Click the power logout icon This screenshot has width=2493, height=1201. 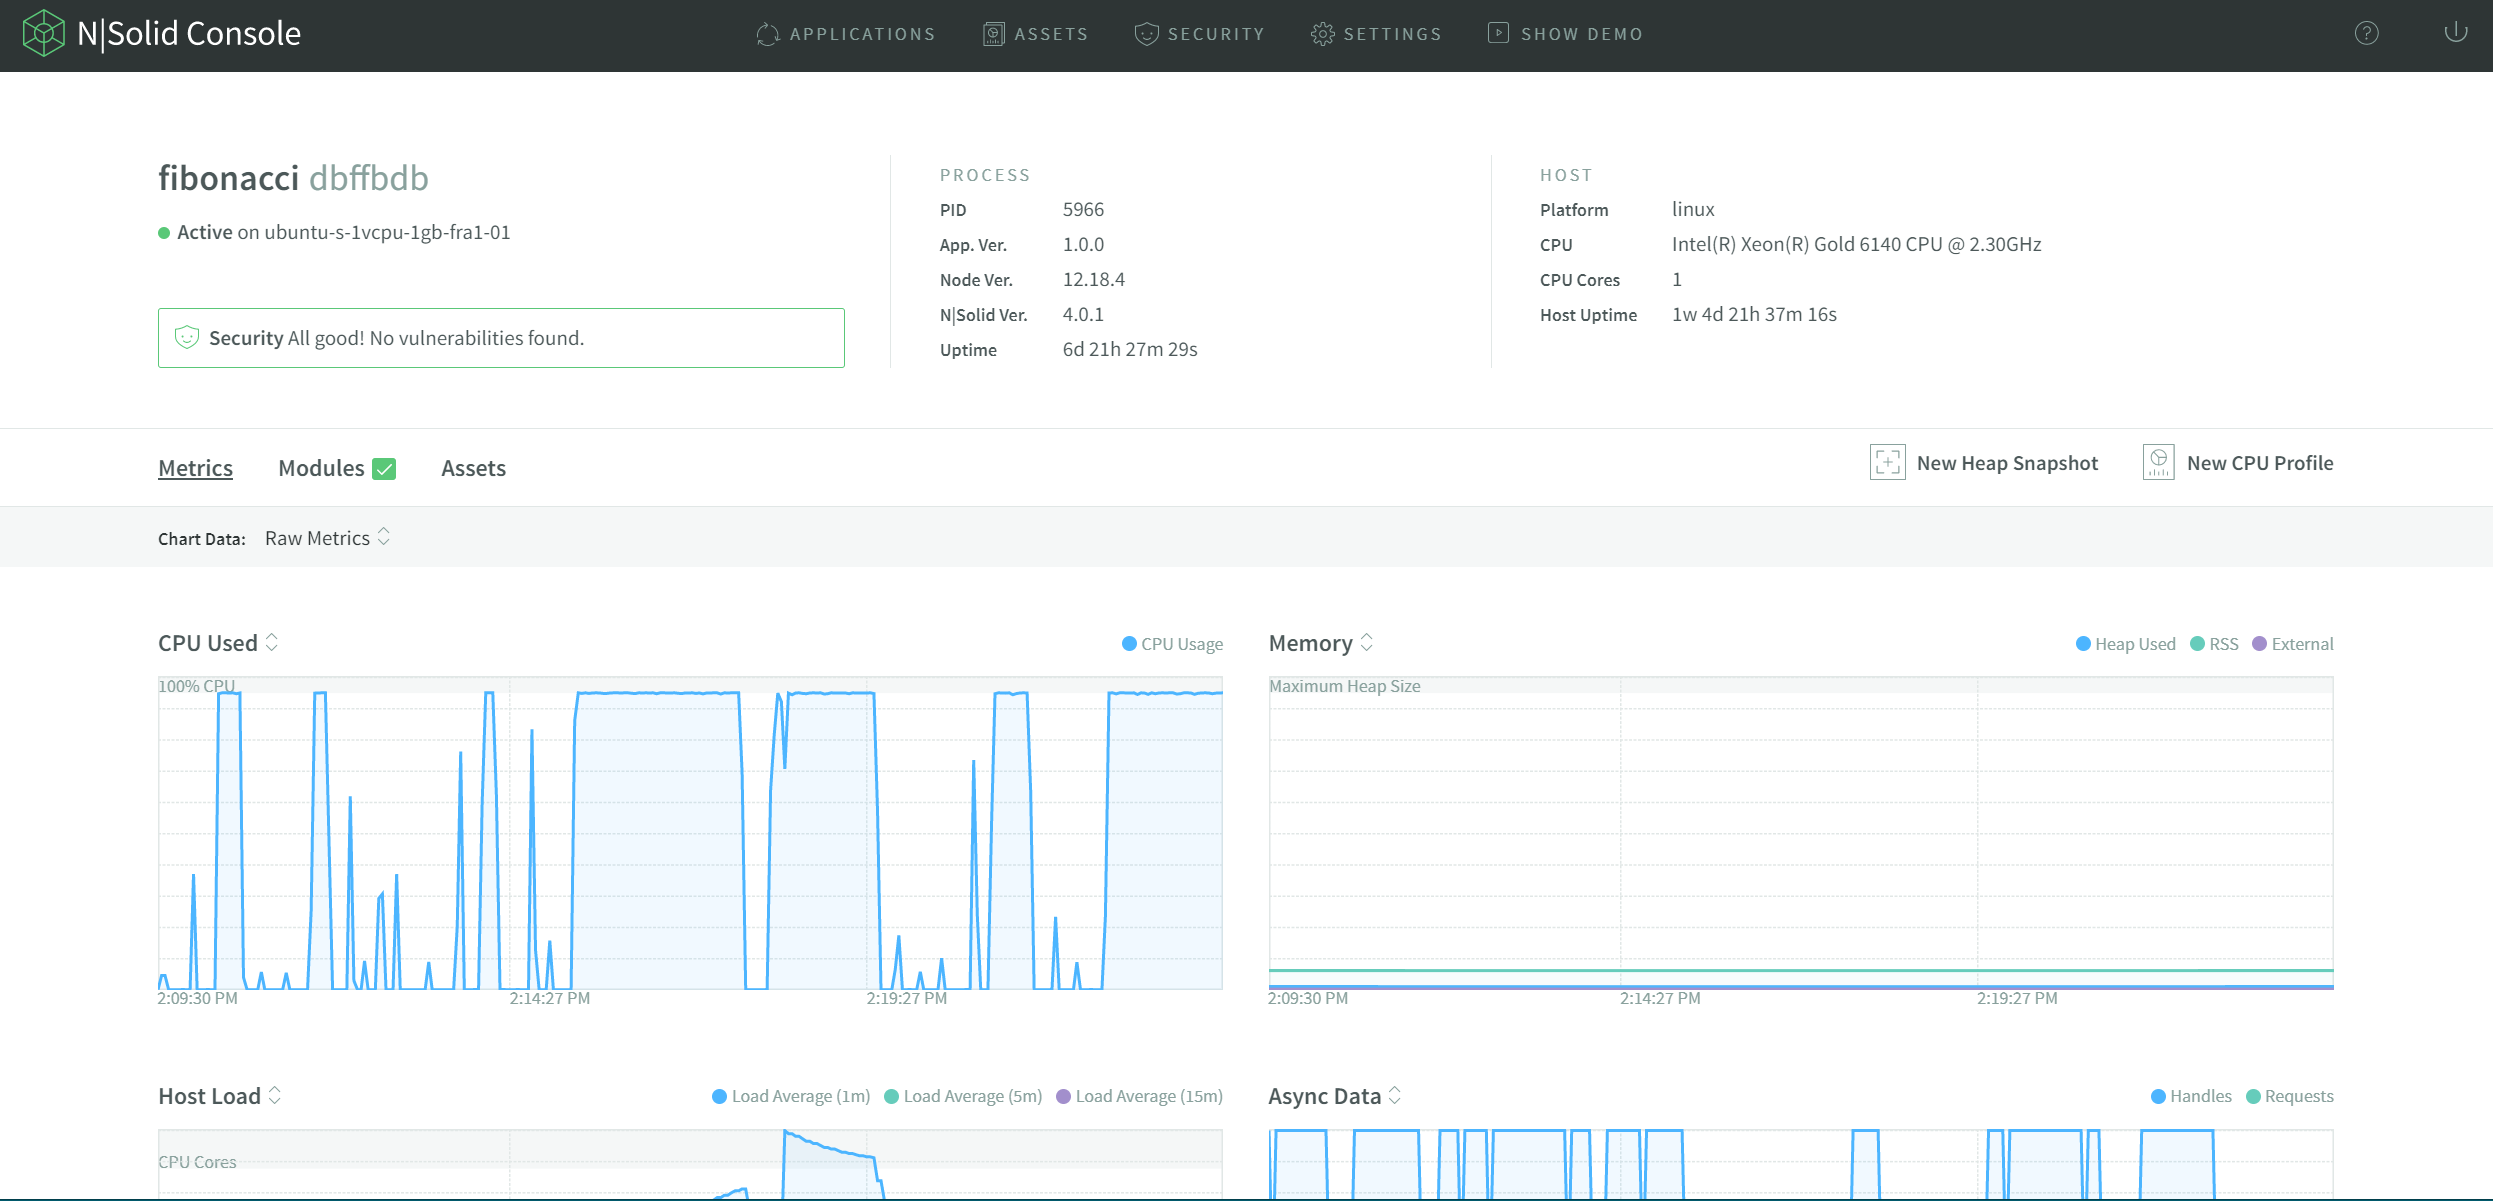2455,33
